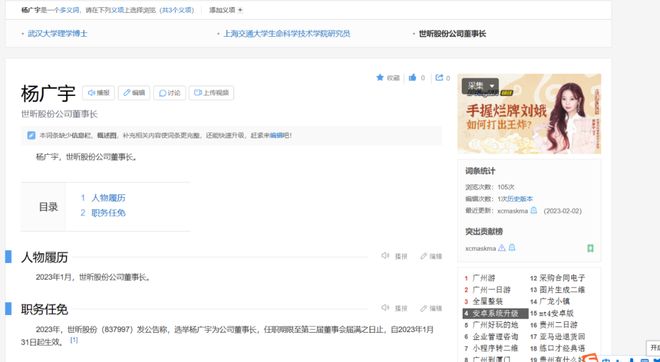Open the 手握烂牌刘娥 ad banner
660x362 pixels.
529,114
